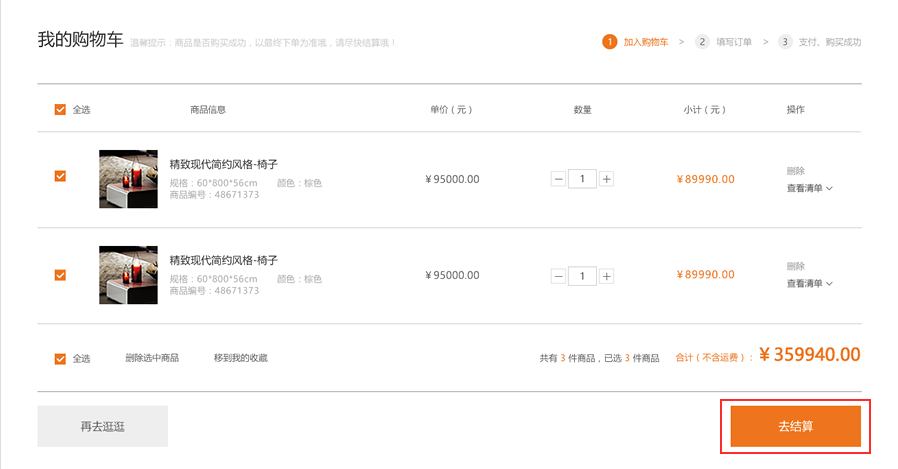The height and width of the screenshot is (469, 898).
Task: Click step 1 加入购物车 circle icon
Action: [x=610, y=42]
